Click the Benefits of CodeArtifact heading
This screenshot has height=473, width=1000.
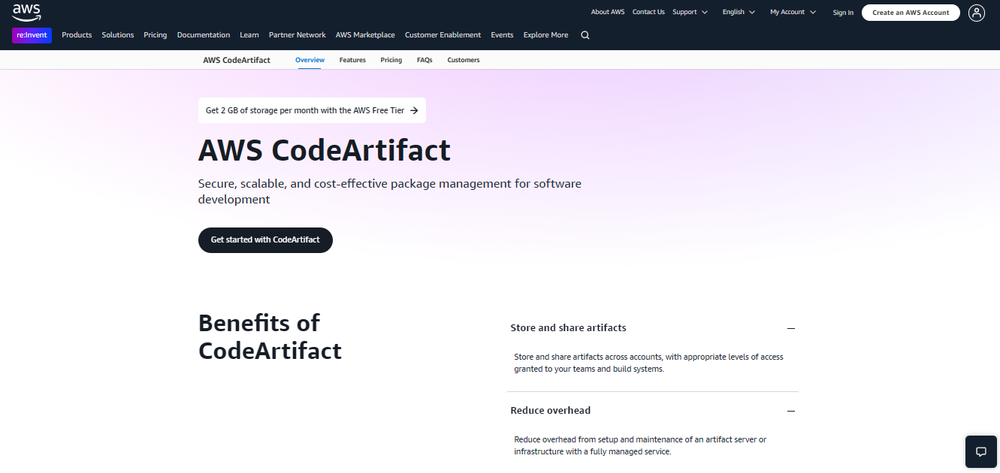270,337
